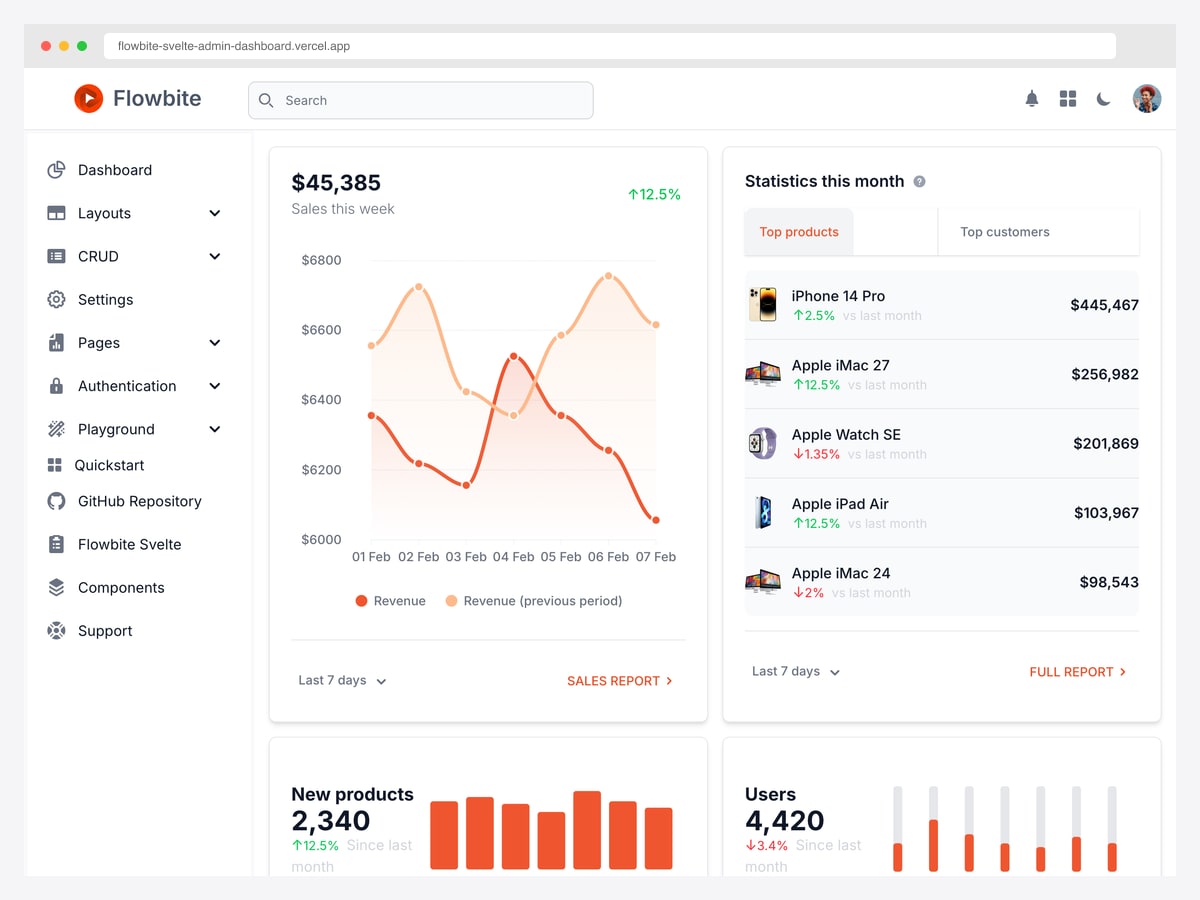Image resolution: width=1200 pixels, height=900 pixels.
Task: Switch to Top customers tab
Action: (x=1005, y=232)
